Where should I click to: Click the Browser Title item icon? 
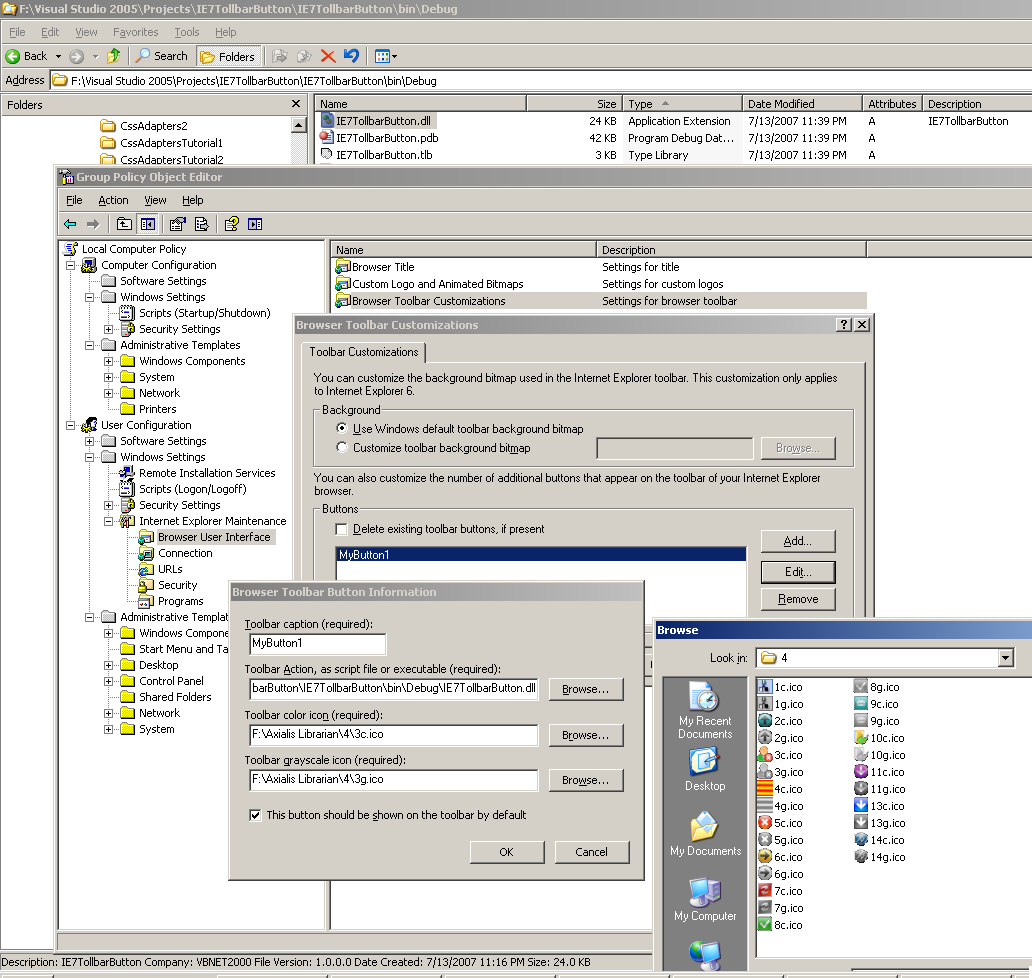pos(343,267)
